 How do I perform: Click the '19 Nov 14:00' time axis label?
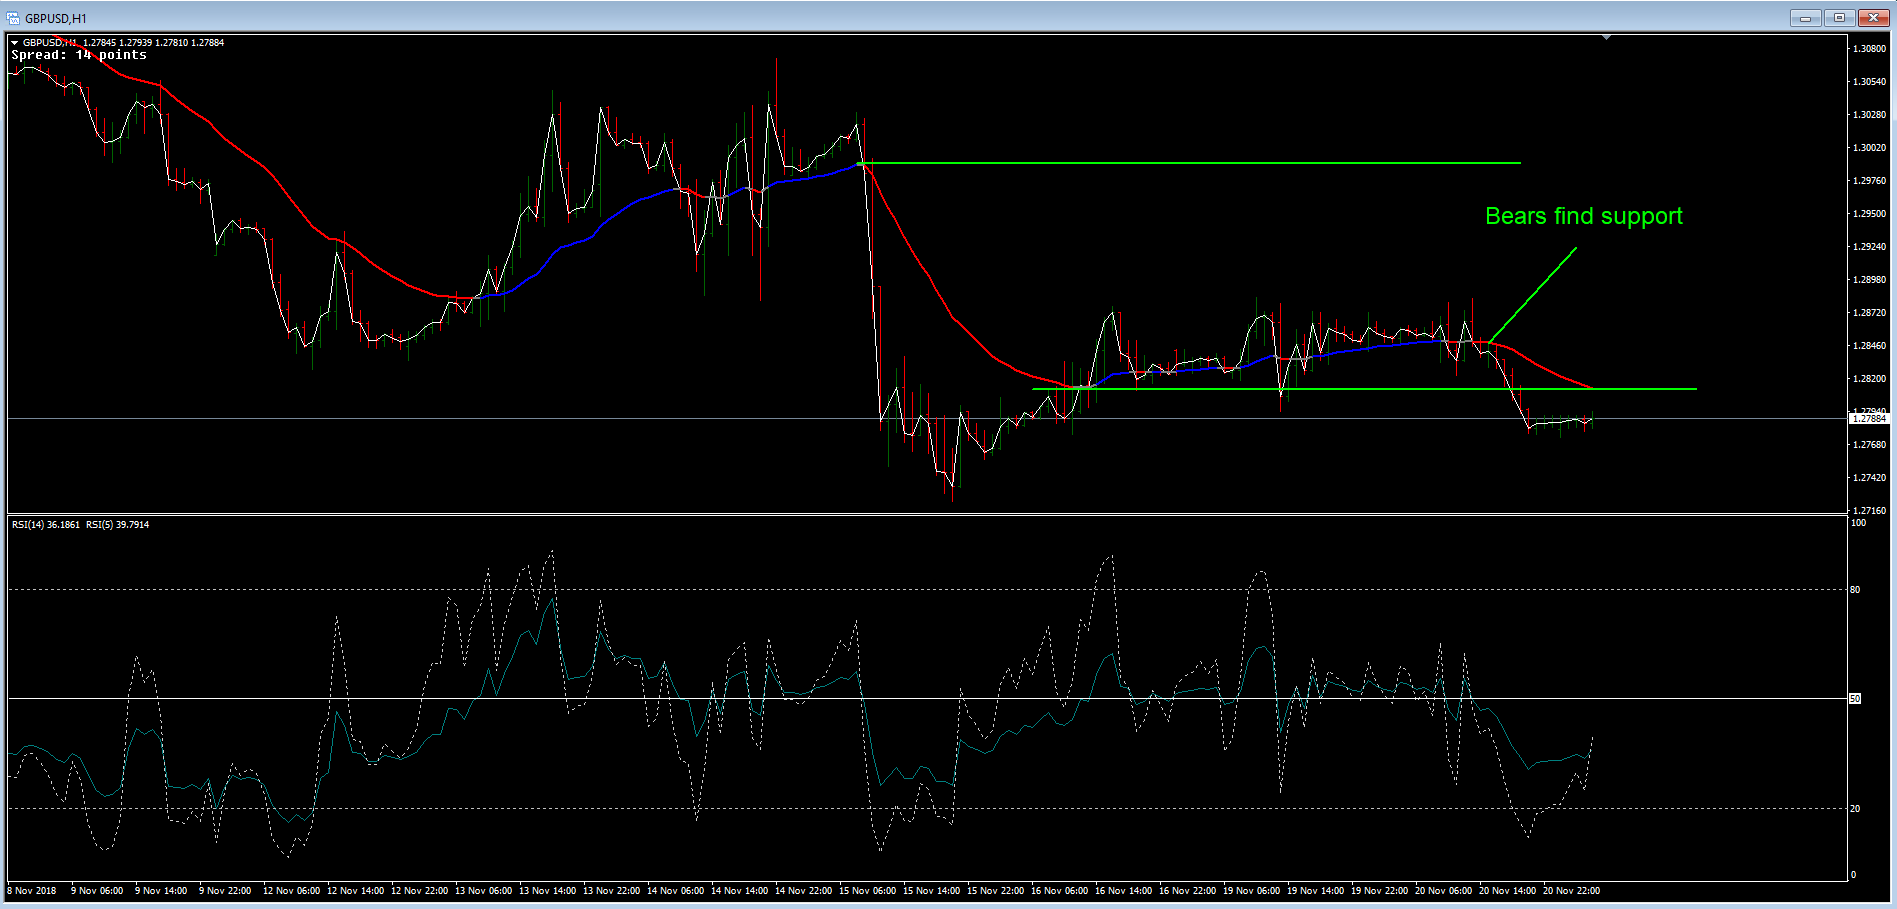coord(1315,890)
